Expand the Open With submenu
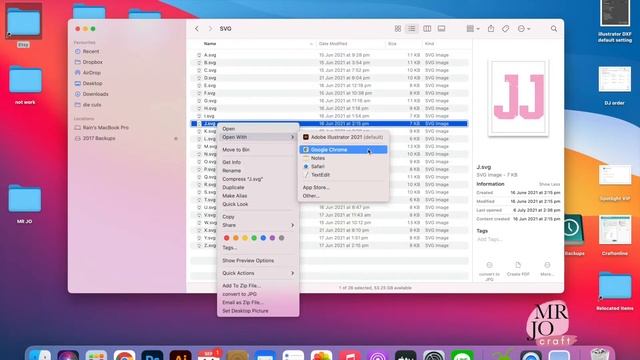The image size is (640, 360). click(258, 137)
